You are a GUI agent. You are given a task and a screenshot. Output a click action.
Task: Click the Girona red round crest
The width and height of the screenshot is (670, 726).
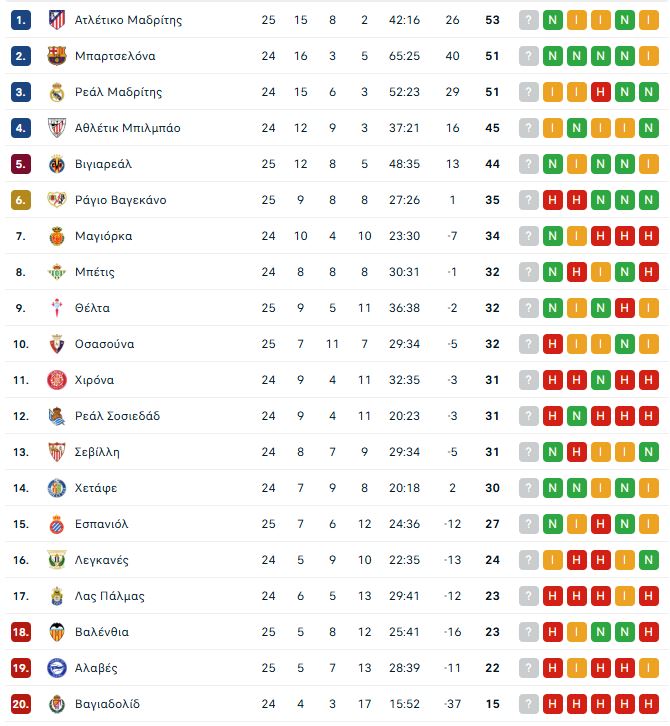click(x=56, y=380)
